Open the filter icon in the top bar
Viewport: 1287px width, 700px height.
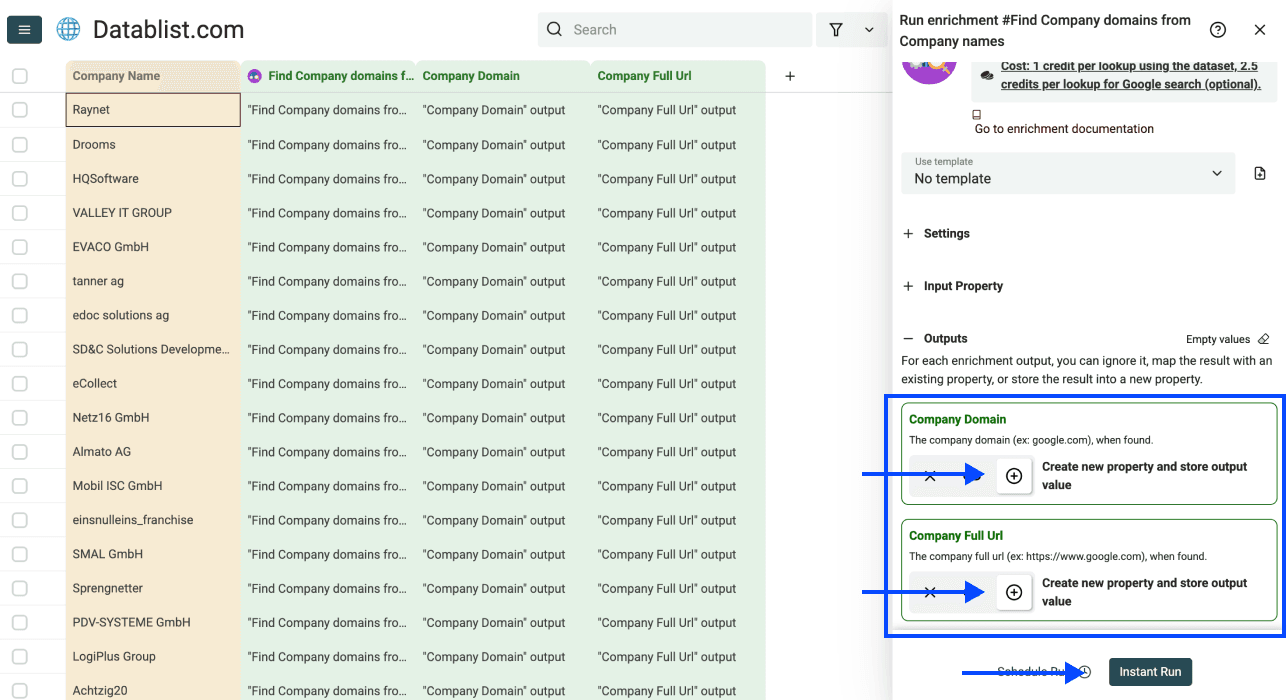836,30
